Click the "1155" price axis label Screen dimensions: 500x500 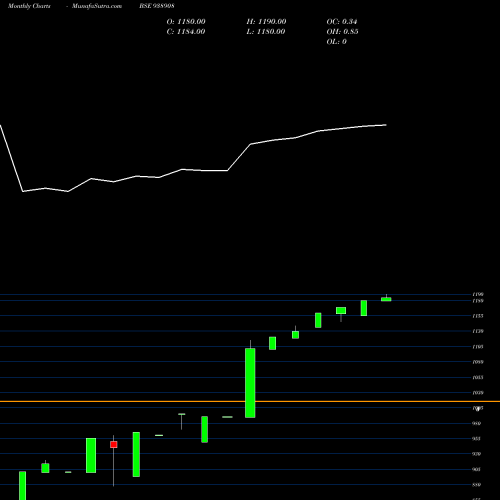(x=478, y=316)
